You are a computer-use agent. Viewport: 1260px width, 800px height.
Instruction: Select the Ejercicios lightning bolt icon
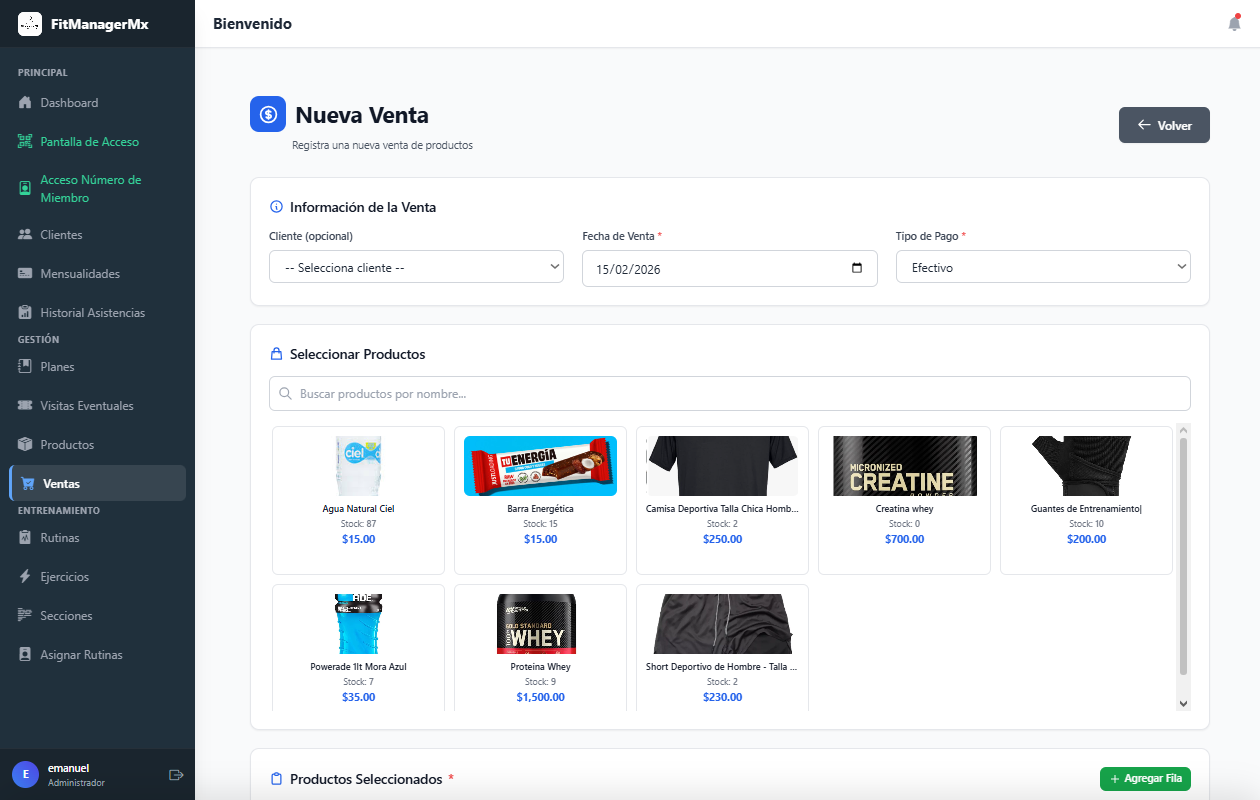pos(25,576)
